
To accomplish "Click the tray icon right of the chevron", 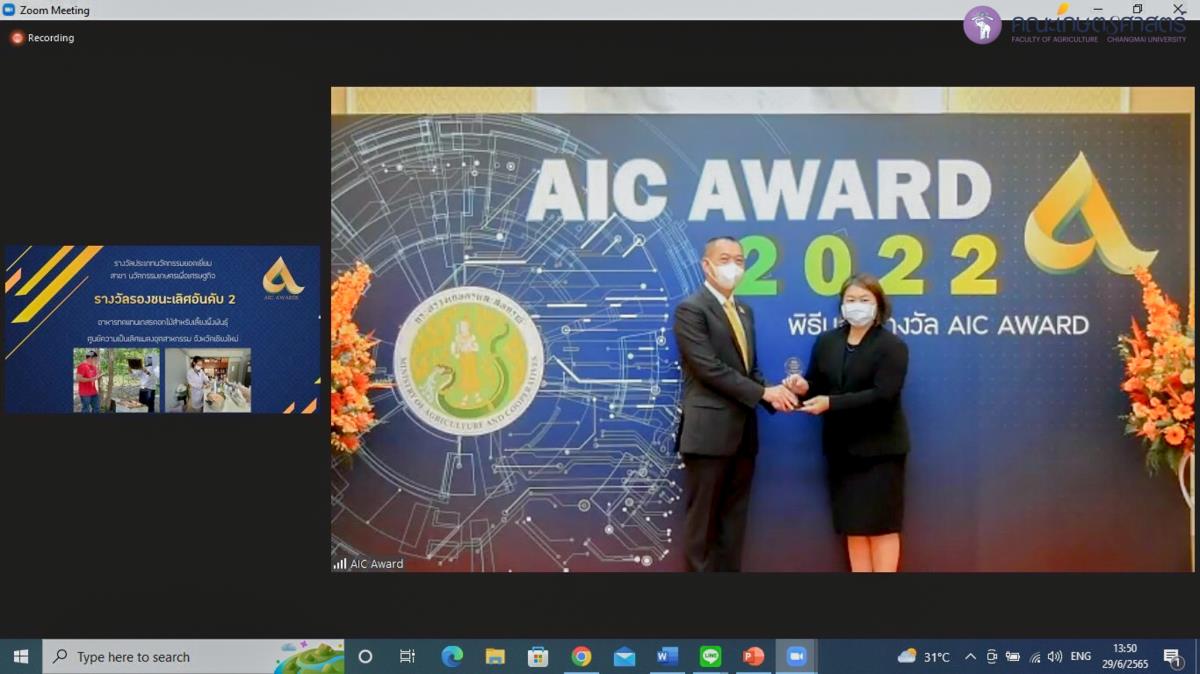I will click(x=992, y=657).
